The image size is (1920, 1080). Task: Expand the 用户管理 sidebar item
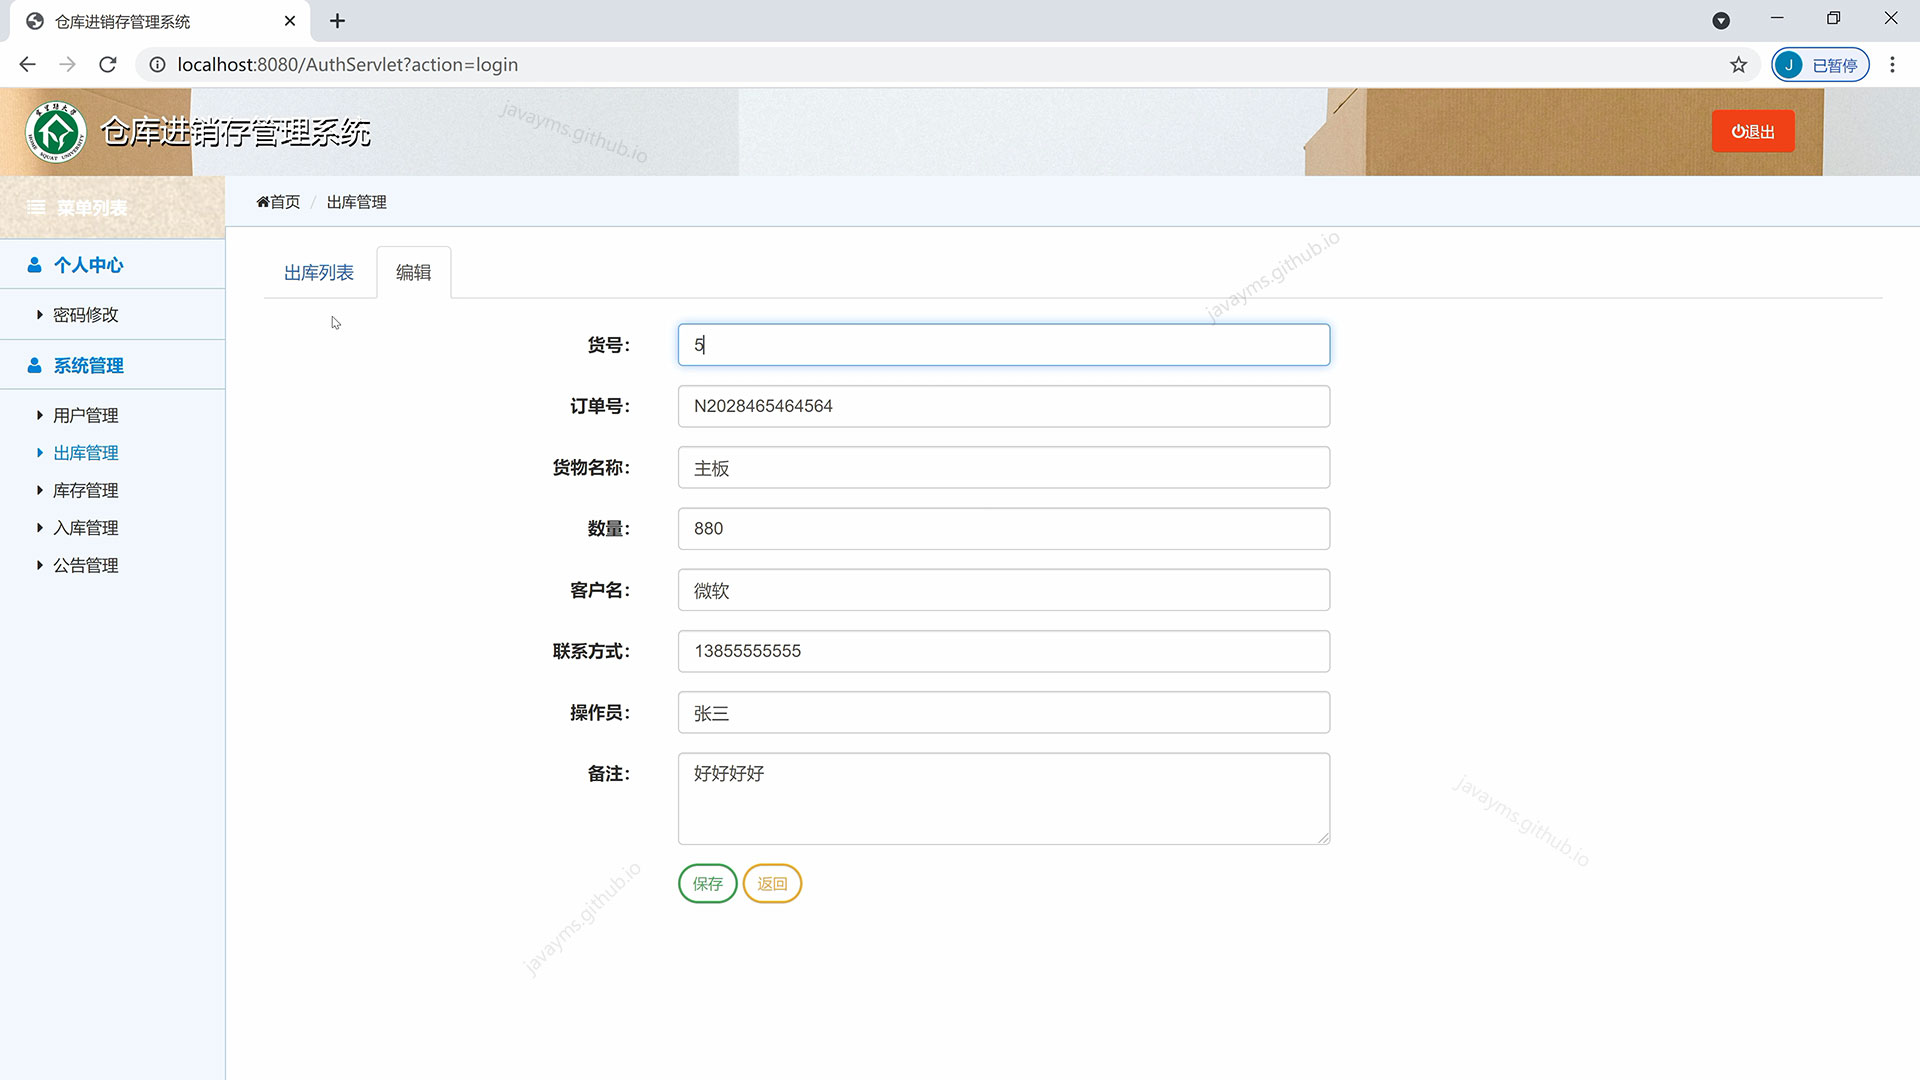[85, 415]
